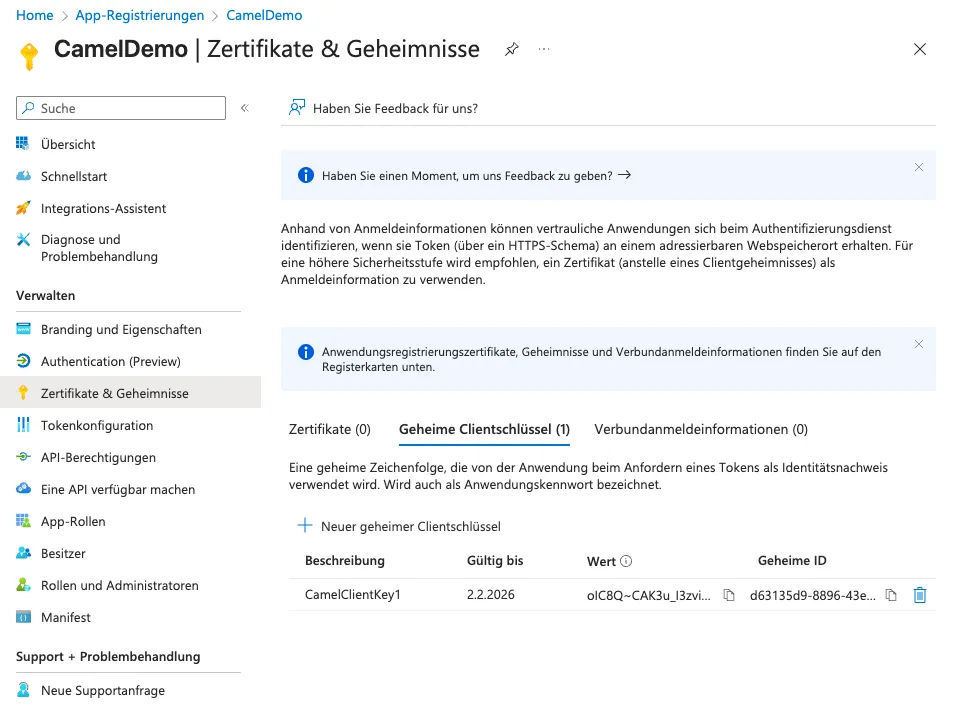Click the Beschreibung column header
The image size is (953, 712).
point(345,561)
